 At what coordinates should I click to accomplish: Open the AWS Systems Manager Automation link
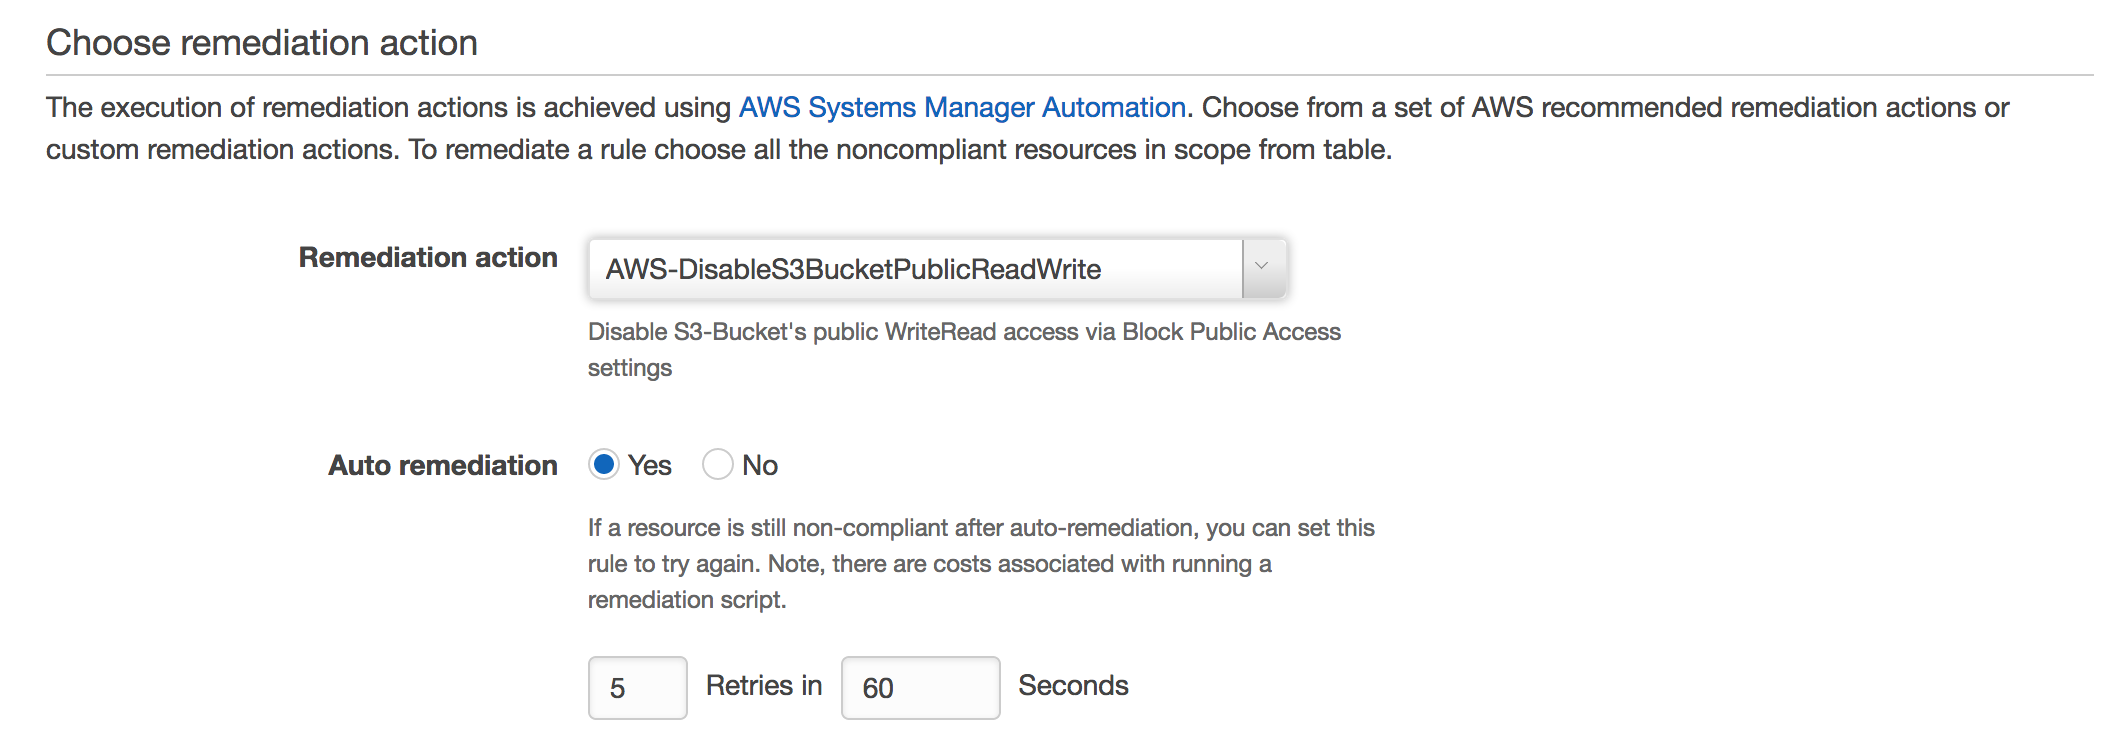(961, 107)
